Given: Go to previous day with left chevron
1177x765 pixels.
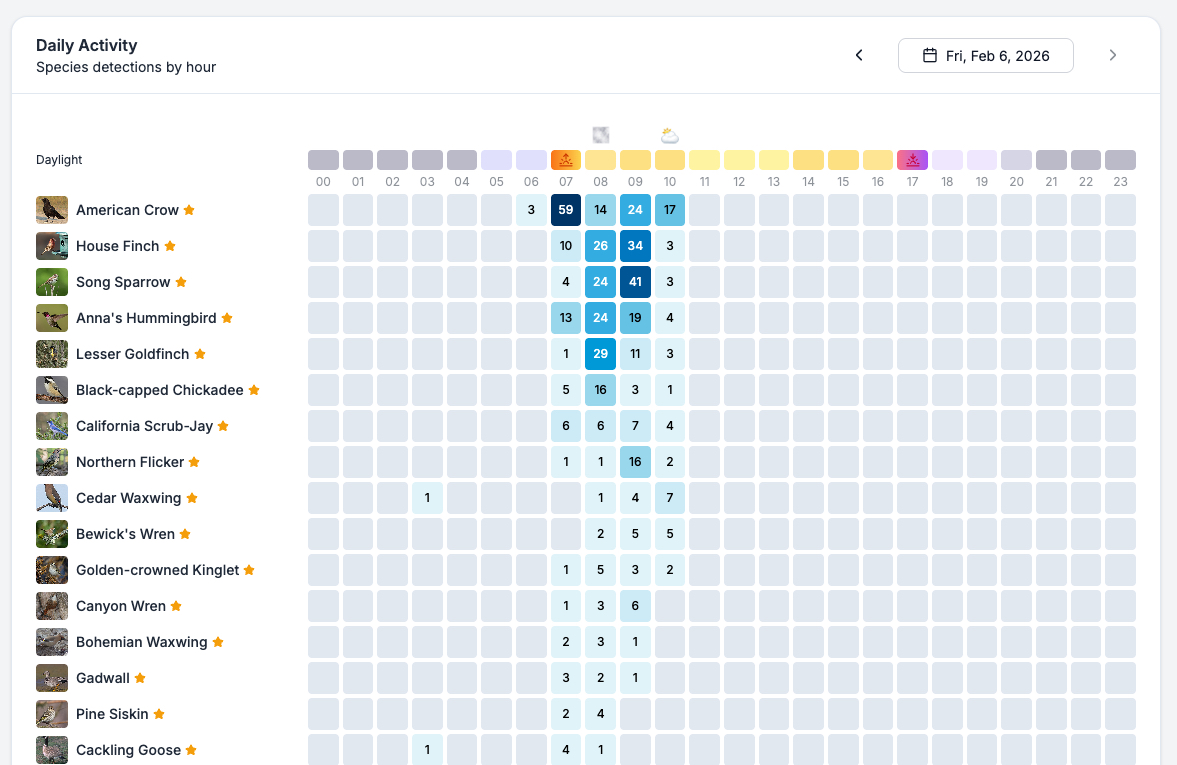Looking at the screenshot, I should pyautogui.click(x=858, y=56).
